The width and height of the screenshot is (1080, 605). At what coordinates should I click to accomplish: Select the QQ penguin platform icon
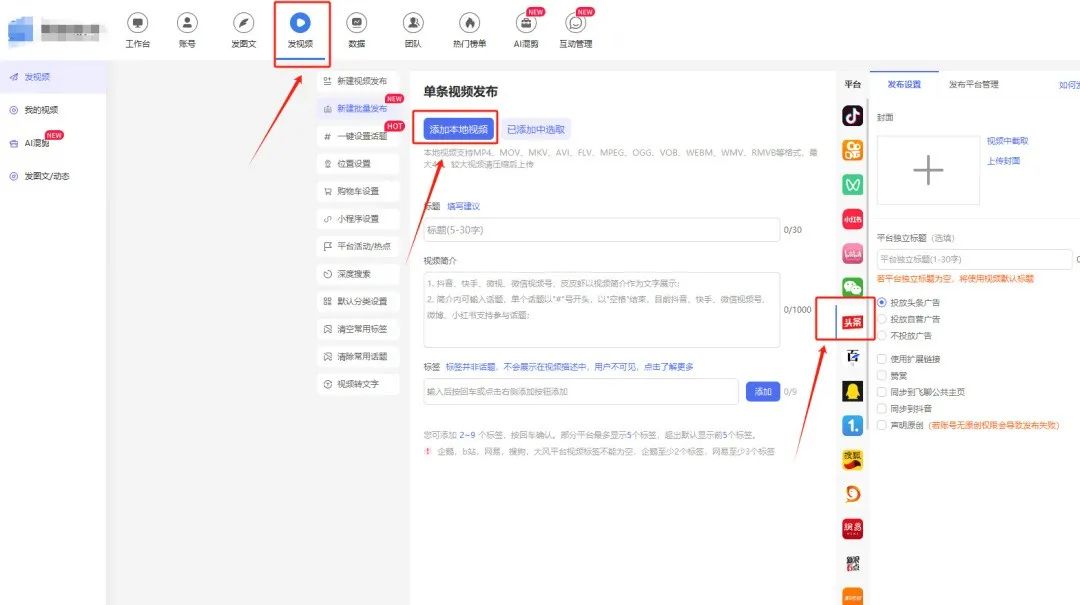click(853, 391)
